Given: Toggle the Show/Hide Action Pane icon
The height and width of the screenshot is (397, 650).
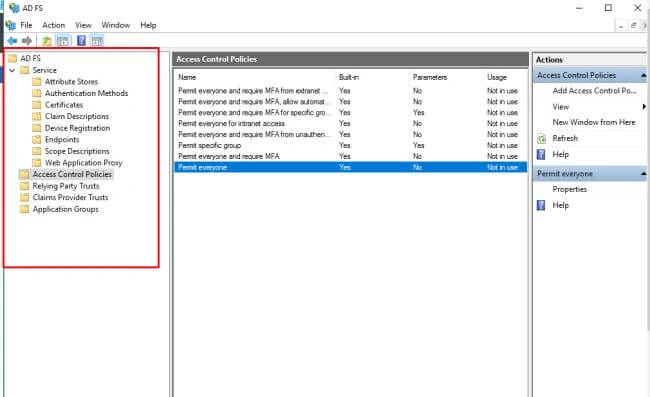Looking at the screenshot, I should tap(97, 41).
